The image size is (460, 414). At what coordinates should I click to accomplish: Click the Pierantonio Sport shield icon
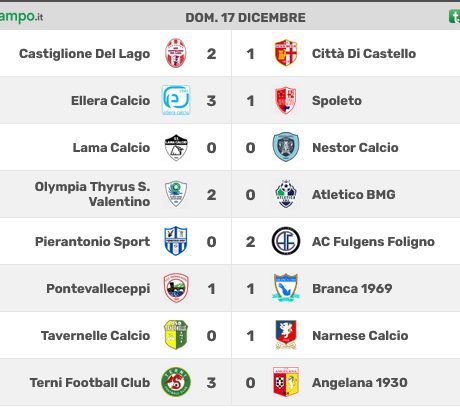(x=176, y=241)
